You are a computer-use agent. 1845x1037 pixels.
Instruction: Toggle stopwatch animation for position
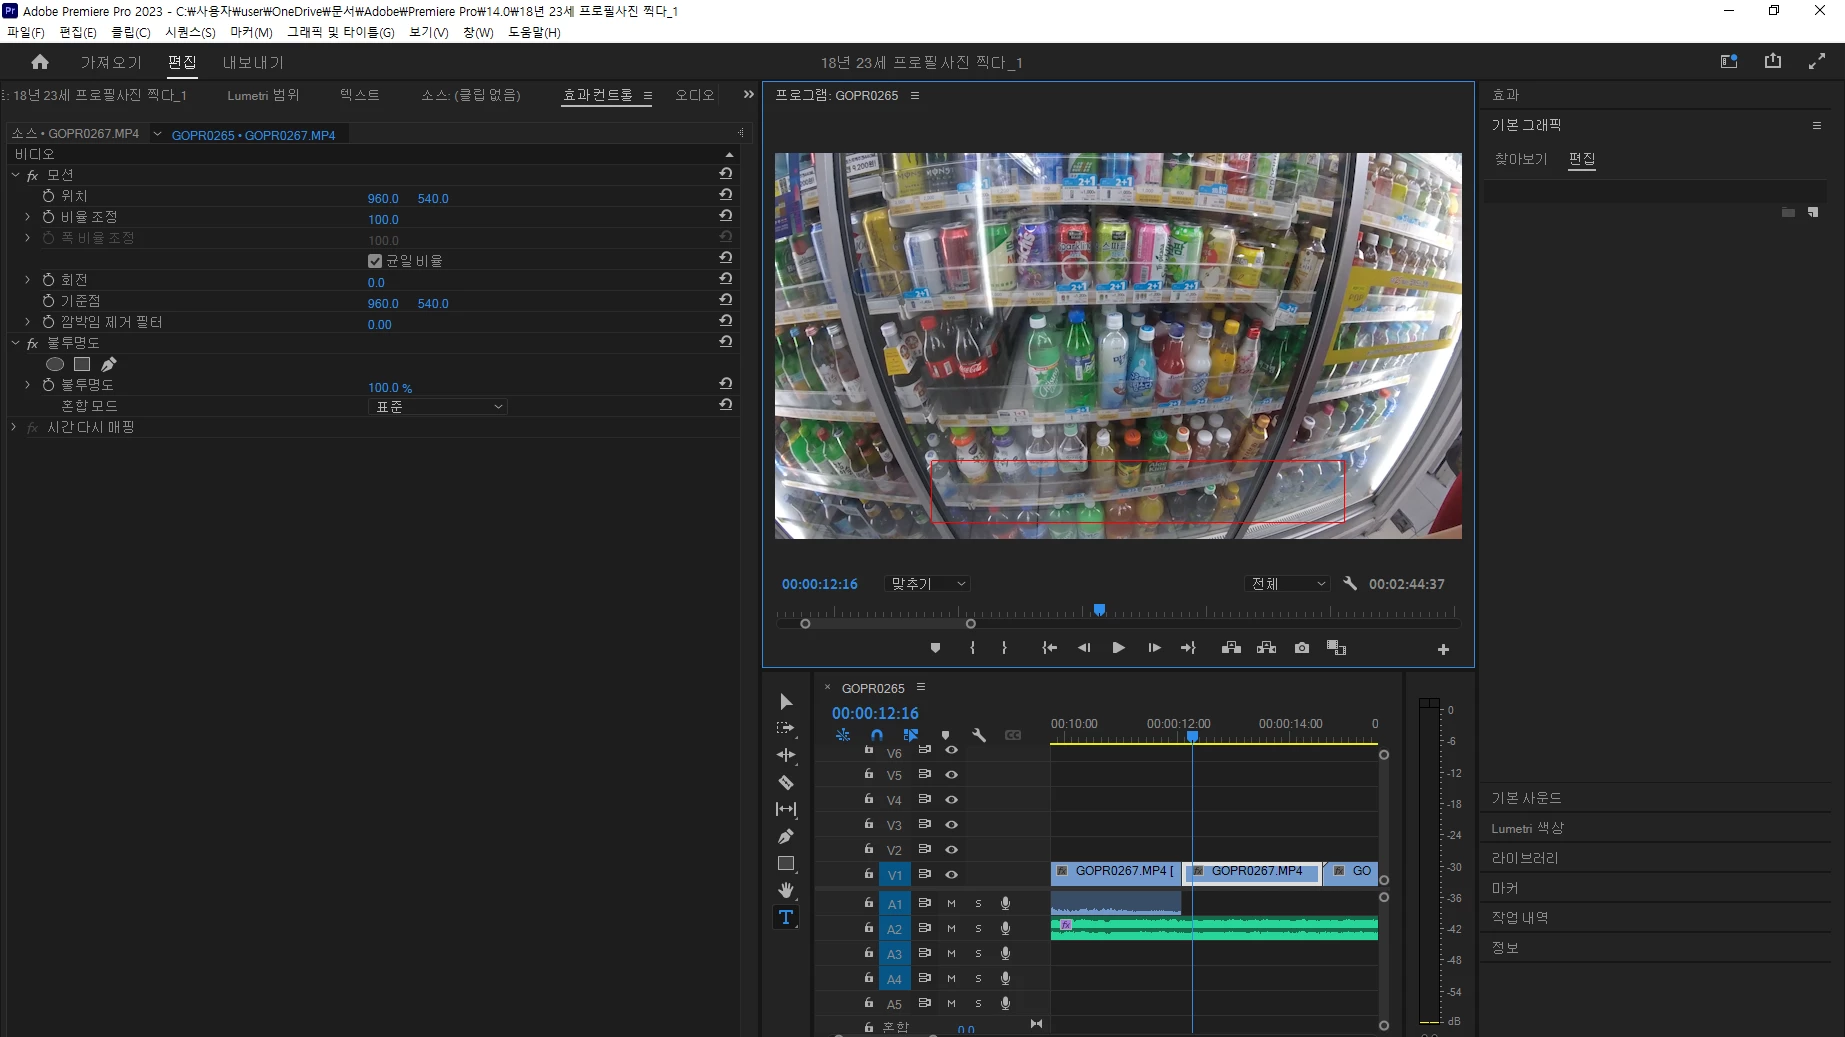[x=48, y=196]
